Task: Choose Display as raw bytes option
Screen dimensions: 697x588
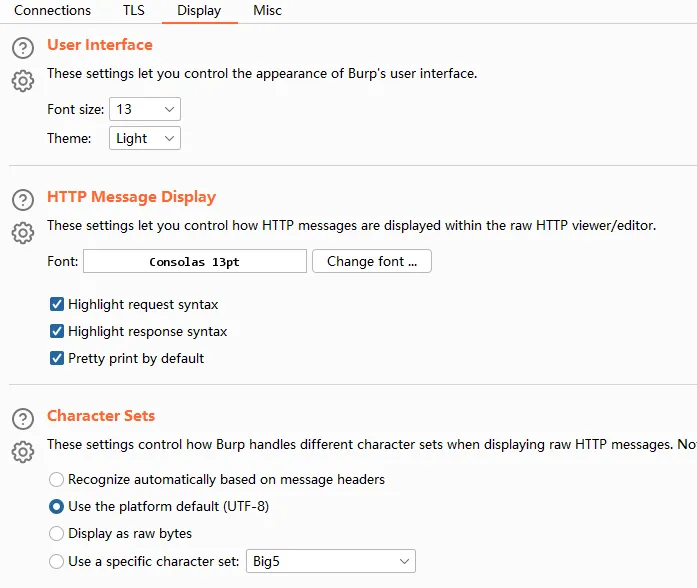Action: pyautogui.click(x=57, y=534)
